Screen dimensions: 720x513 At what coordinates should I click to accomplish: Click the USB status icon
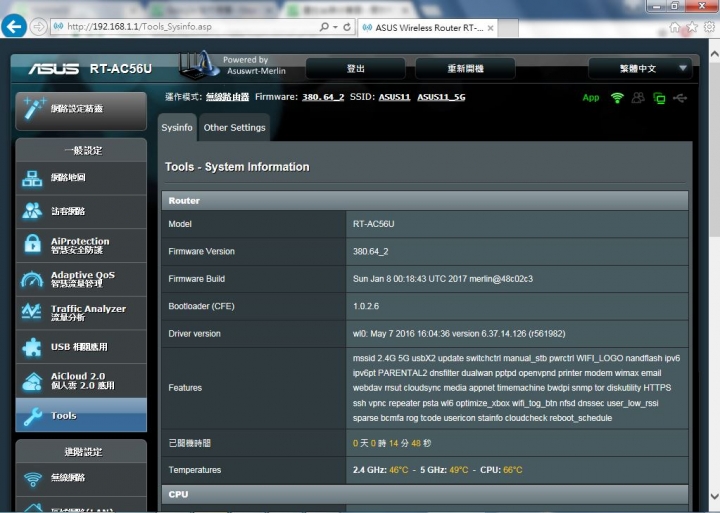(680, 98)
